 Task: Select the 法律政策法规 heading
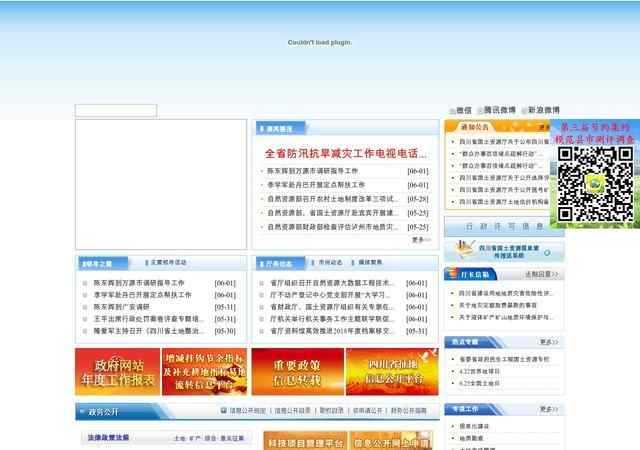coord(108,437)
